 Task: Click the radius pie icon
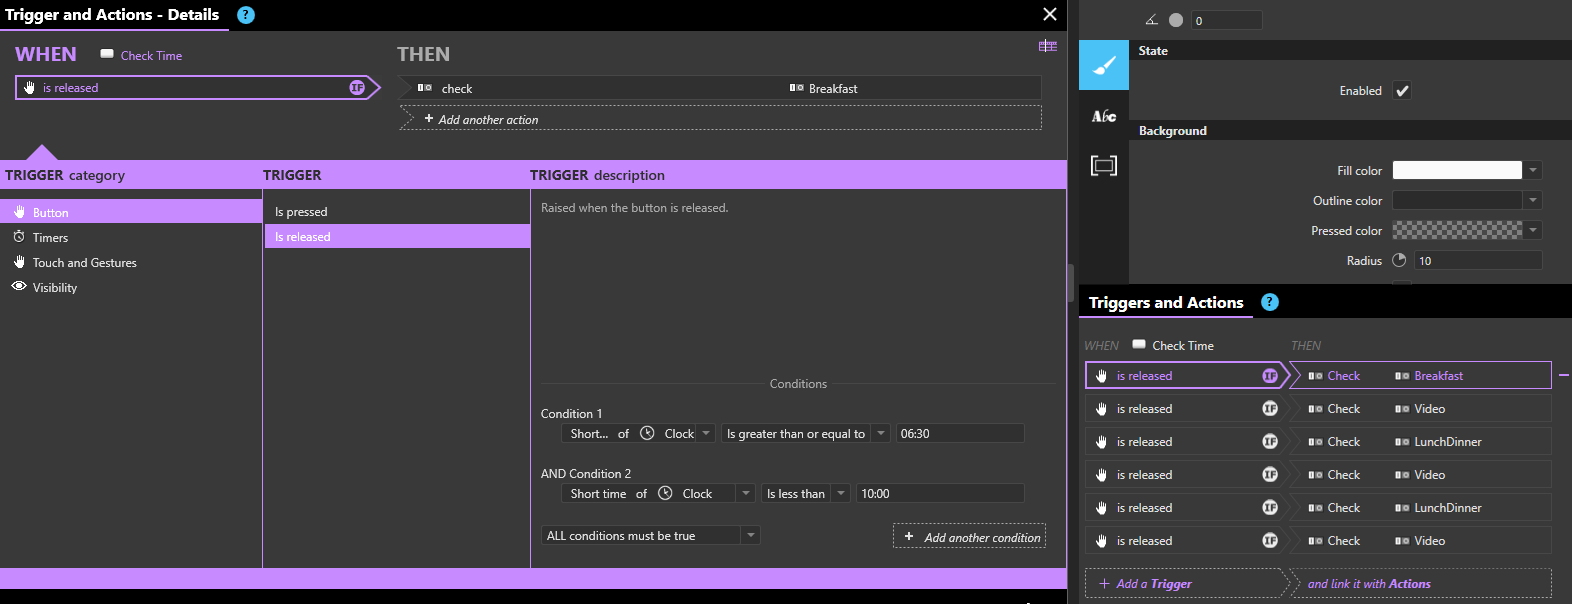pos(1399,260)
